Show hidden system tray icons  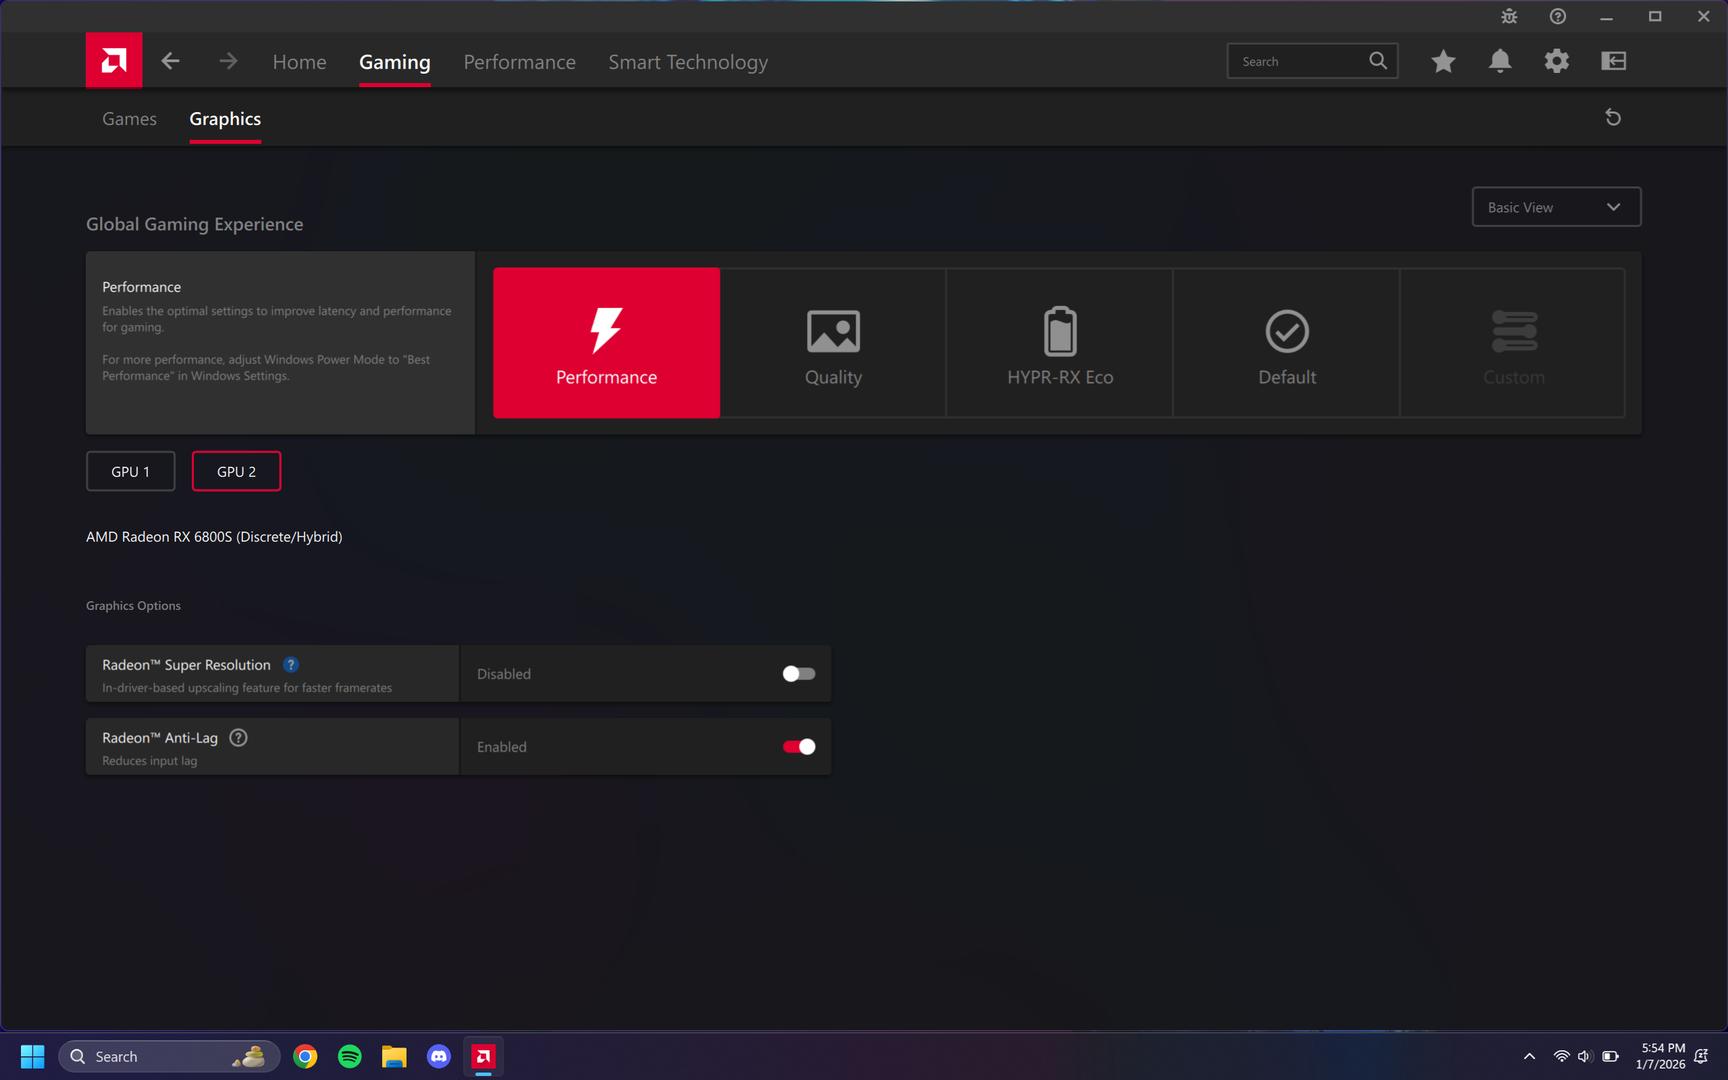pyautogui.click(x=1529, y=1057)
